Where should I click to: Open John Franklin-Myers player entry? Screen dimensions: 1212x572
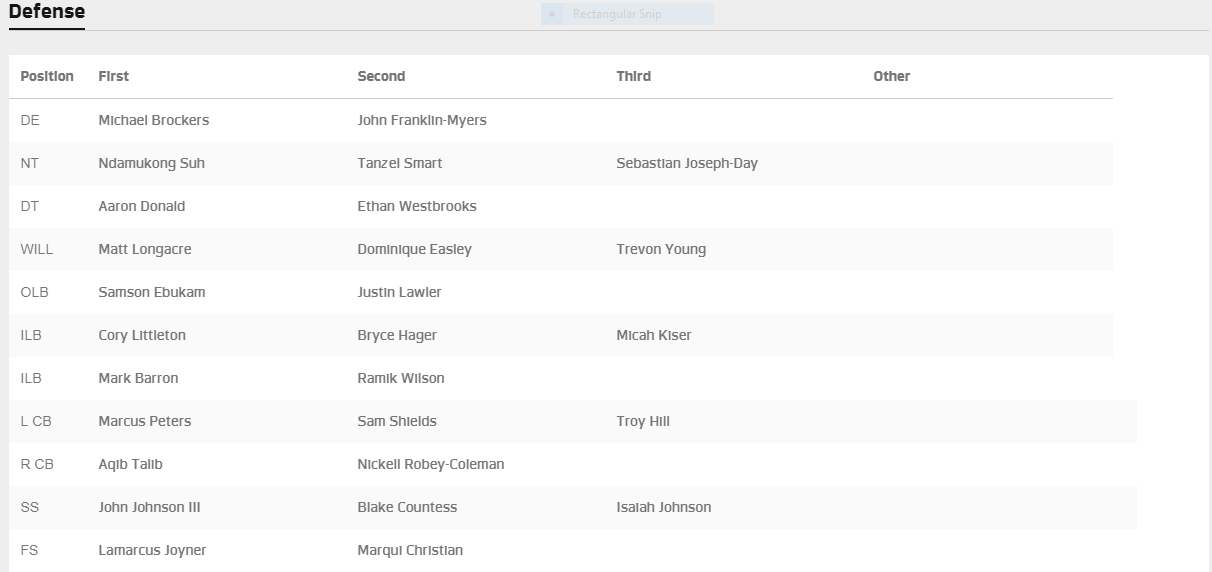point(421,120)
